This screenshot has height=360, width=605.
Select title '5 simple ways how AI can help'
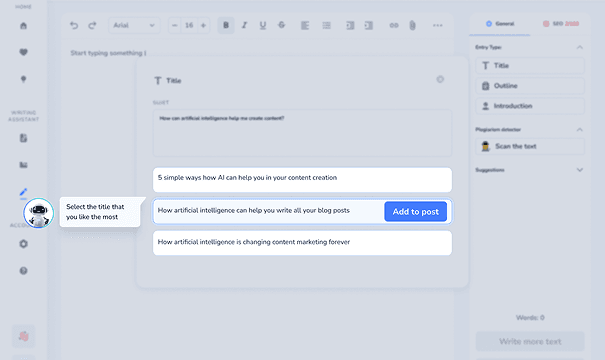(x=302, y=180)
